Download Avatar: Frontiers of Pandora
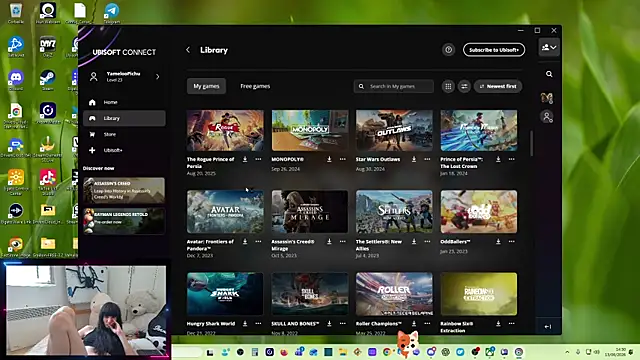 [x=245, y=242]
